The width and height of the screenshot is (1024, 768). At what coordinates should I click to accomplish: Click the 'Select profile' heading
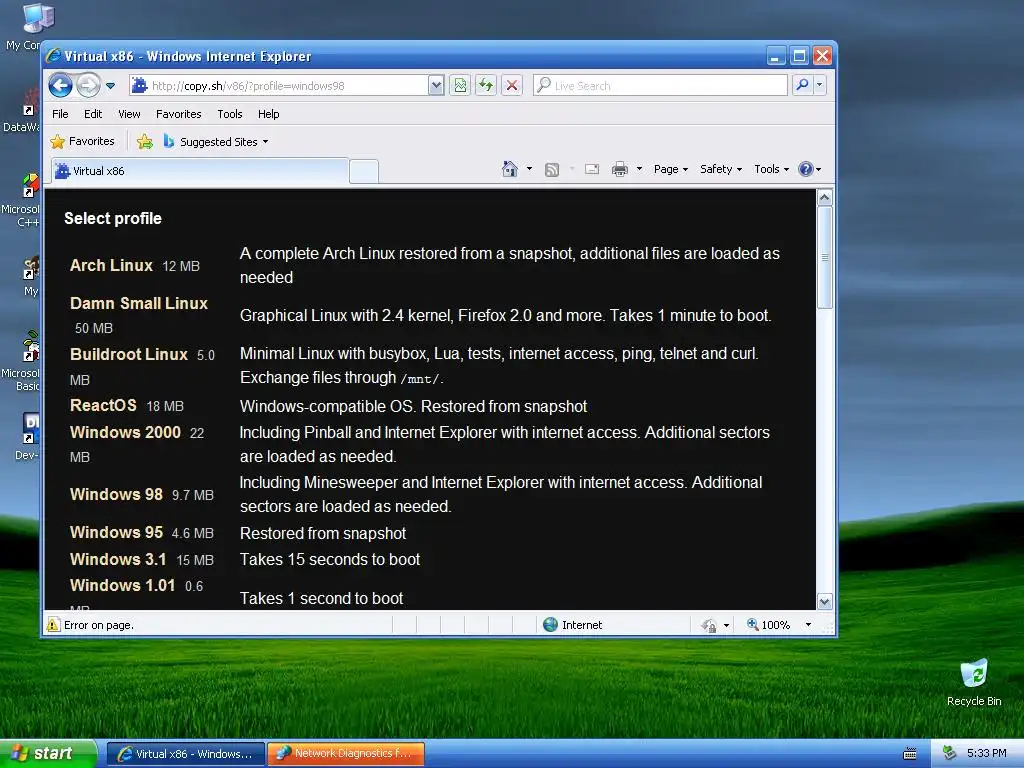pos(113,219)
